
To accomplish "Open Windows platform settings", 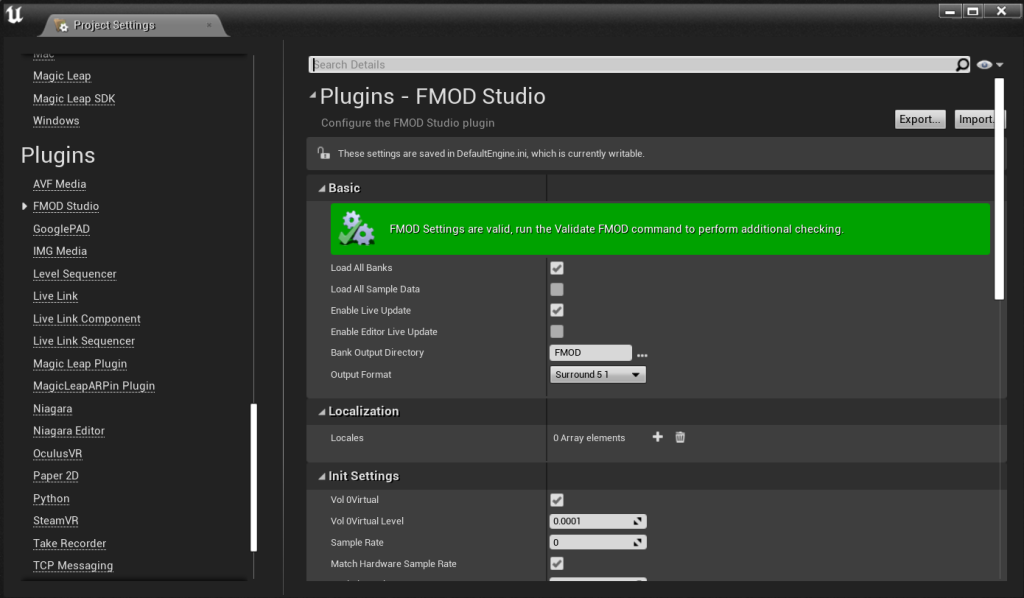I will pyautogui.click(x=56, y=121).
